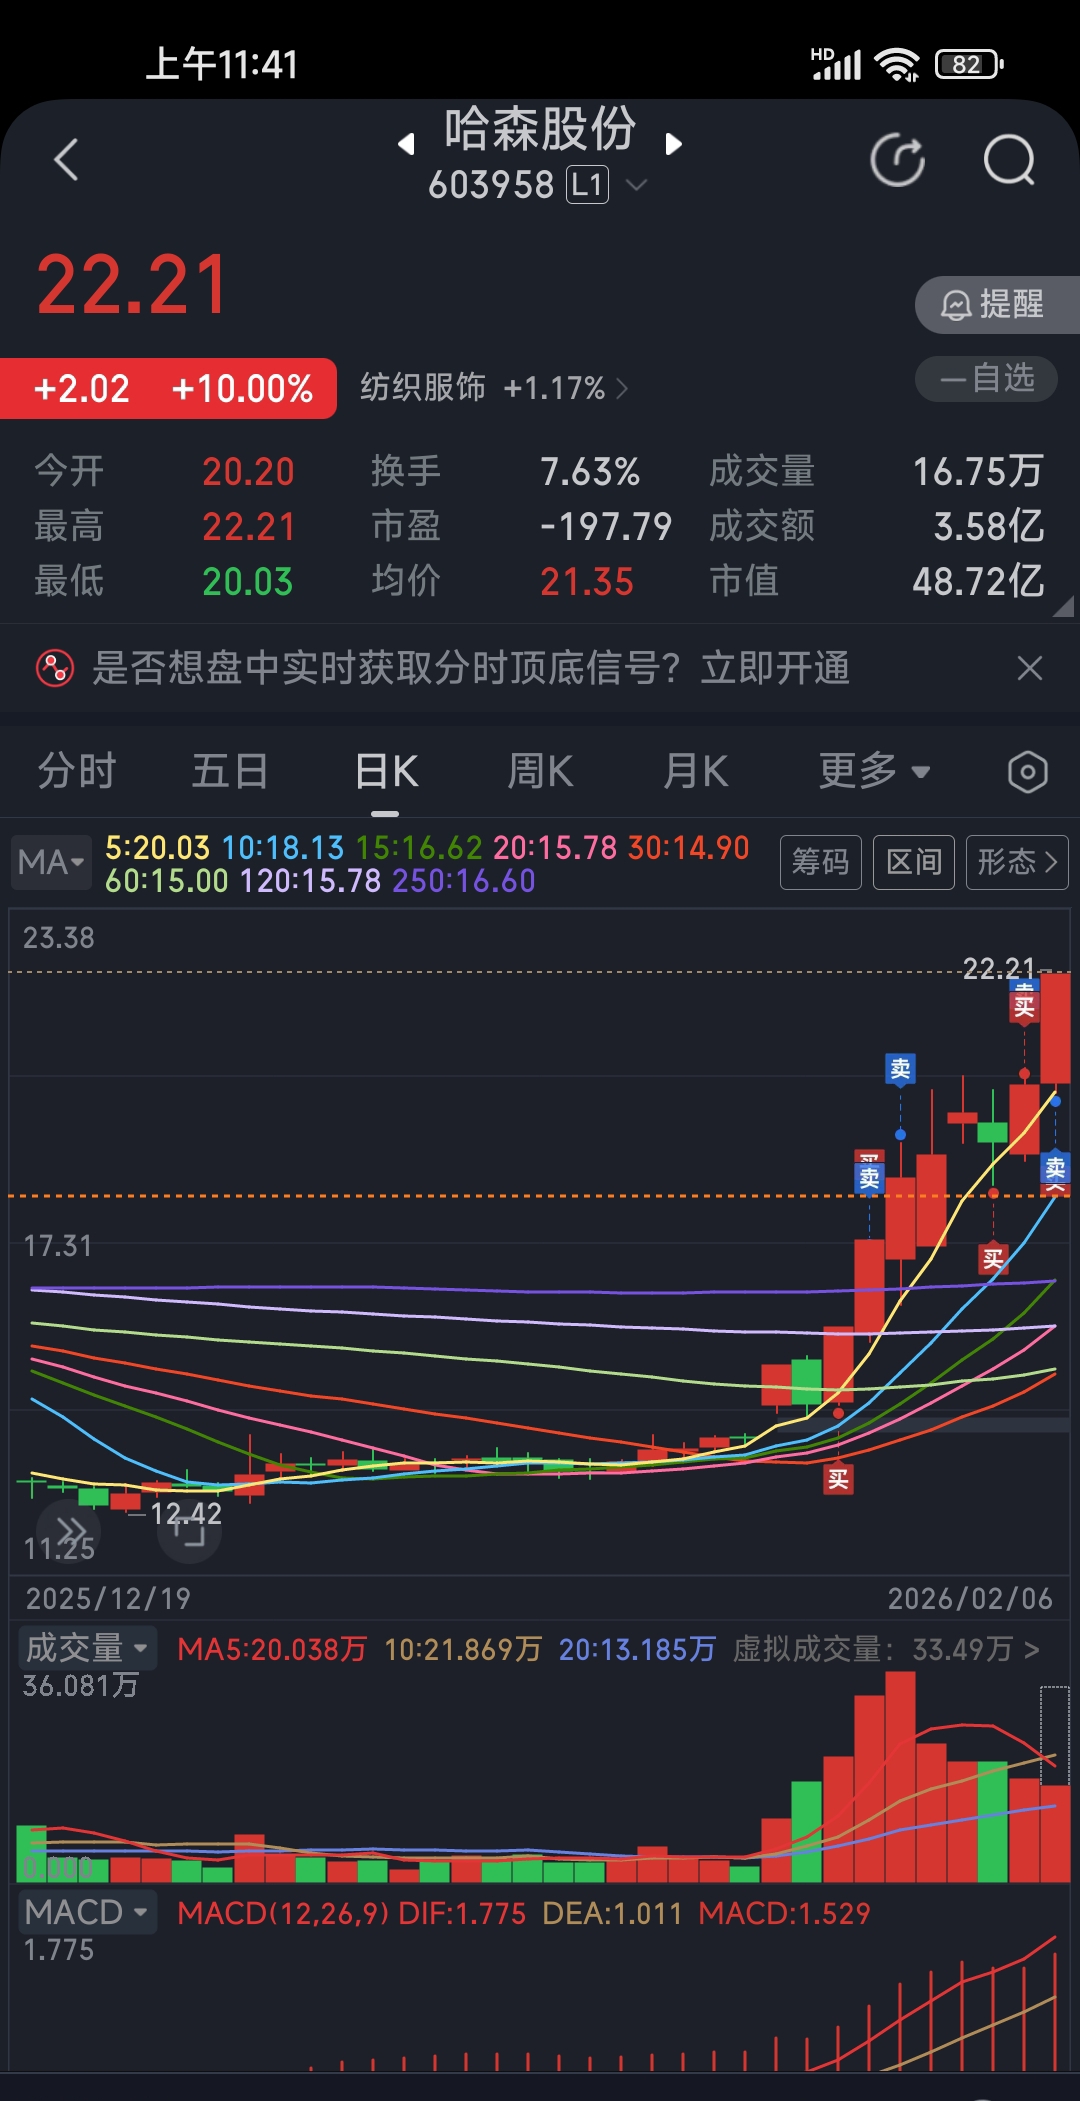Image resolution: width=1080 pixels, height=2101 pixels.
Task: Select the 日K tab
Action: point(386,771)
